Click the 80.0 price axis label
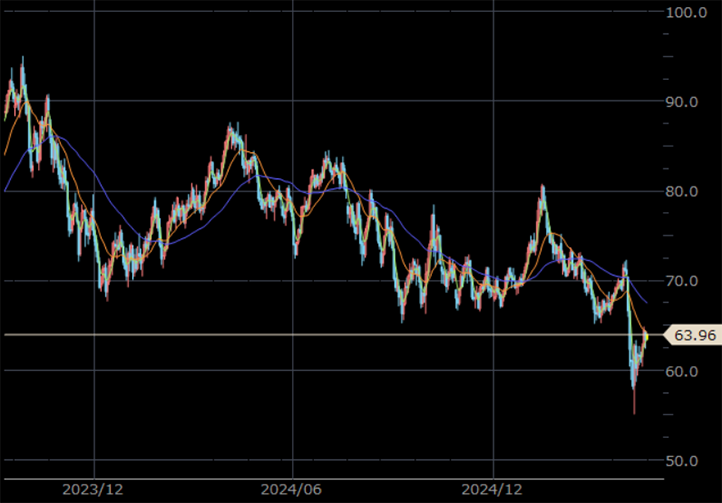 click(687, 192)
